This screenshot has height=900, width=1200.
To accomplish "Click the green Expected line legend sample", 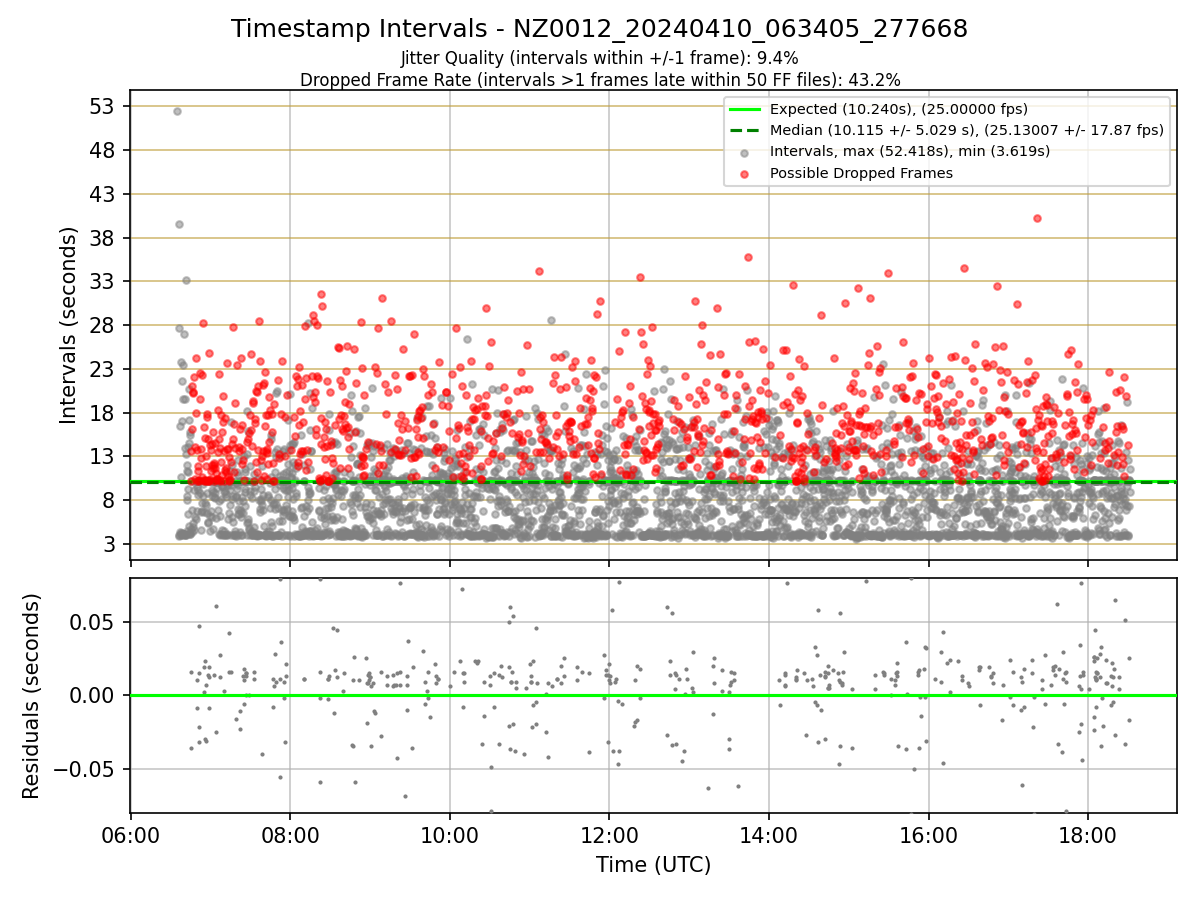I will 746,109.
